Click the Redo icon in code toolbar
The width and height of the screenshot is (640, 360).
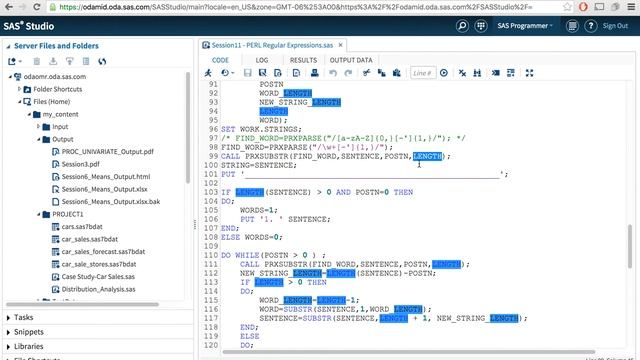[348, 73]
